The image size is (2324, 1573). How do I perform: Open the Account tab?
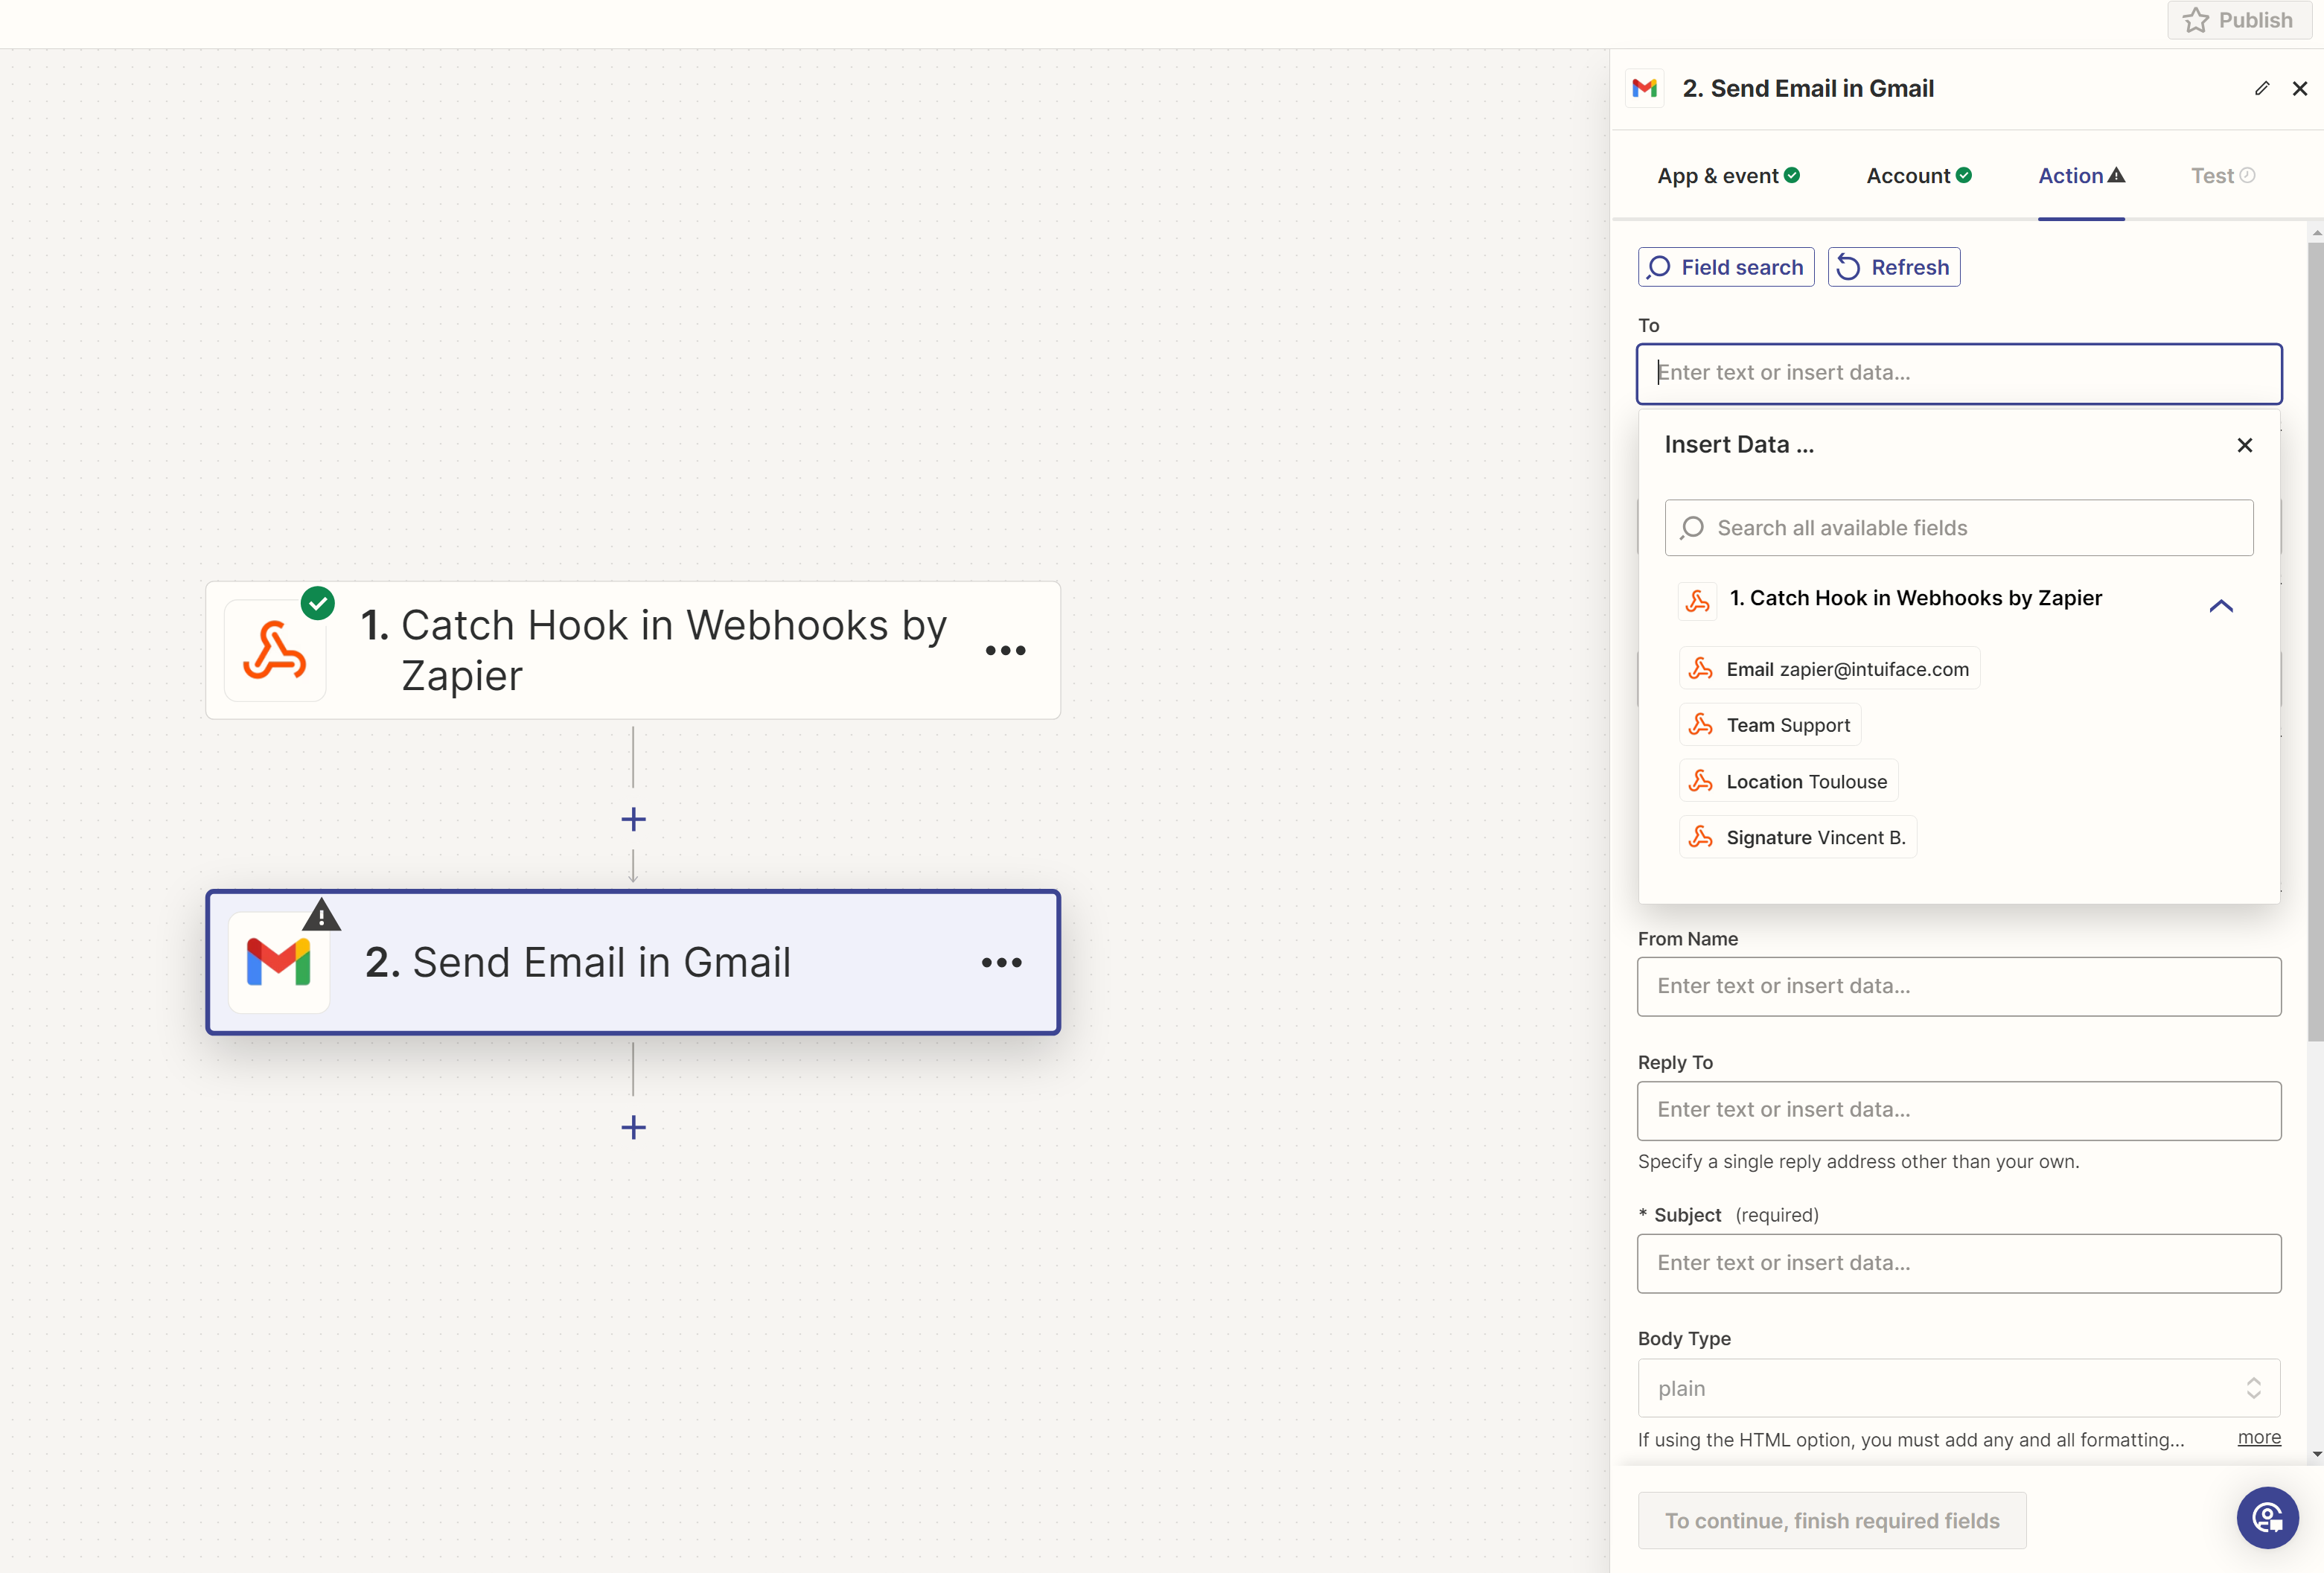coord(1919,176)
